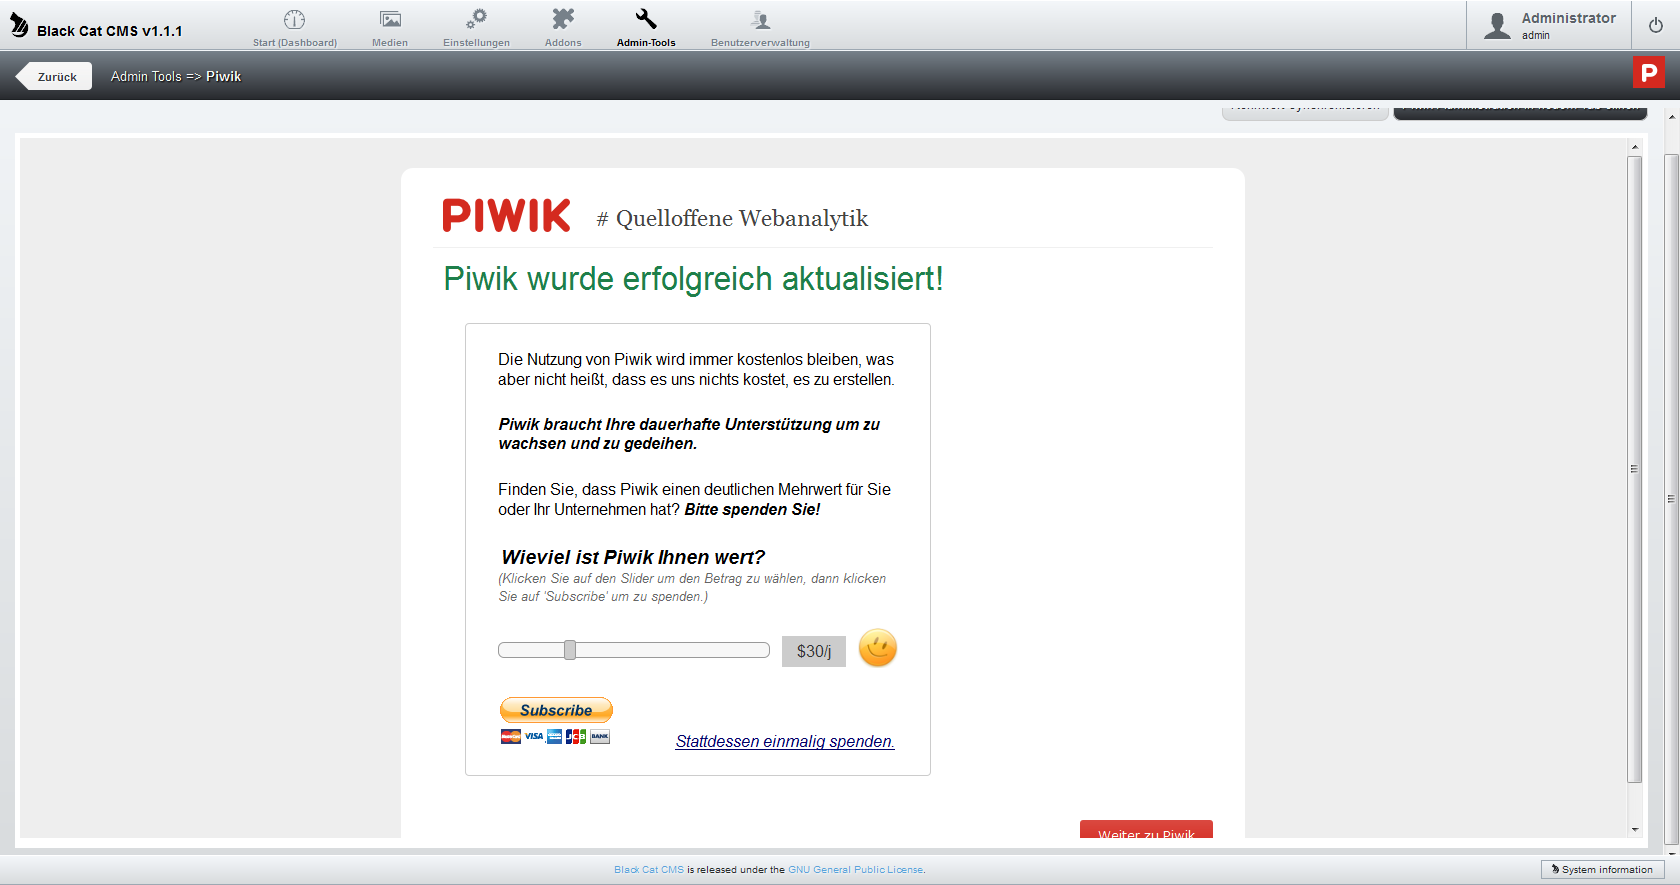Click the donation slider track

[634, 650]
